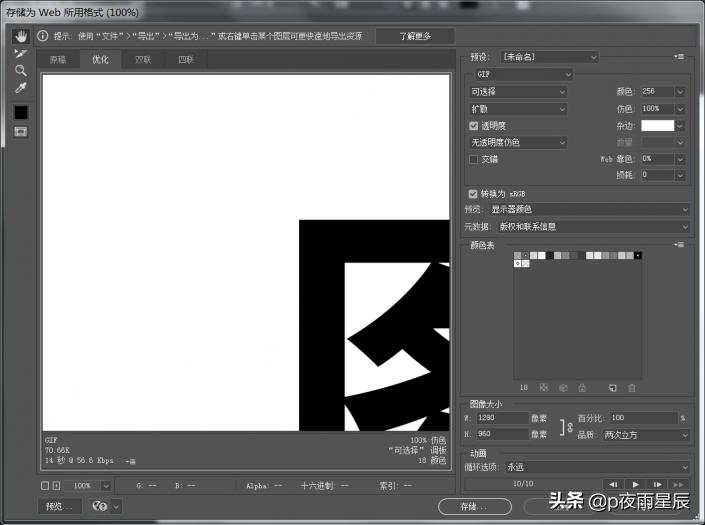Open the 损耗 dropdown arrow

coord(680,175)
